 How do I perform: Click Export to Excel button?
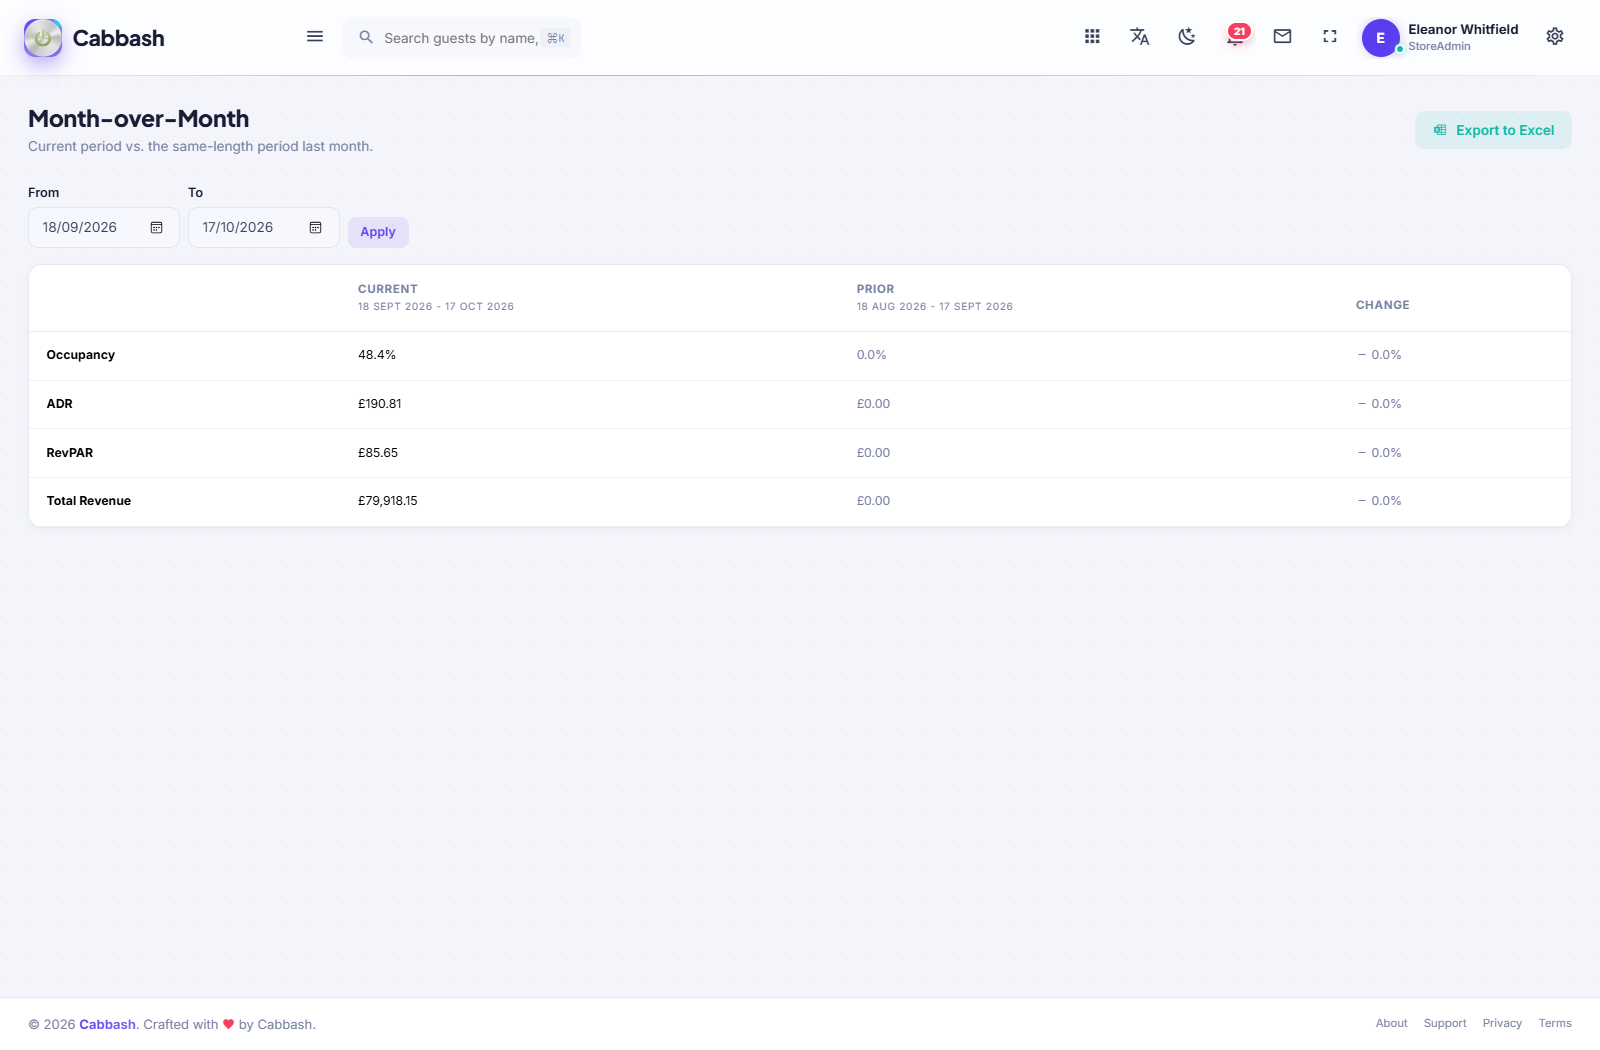[x=1493, y=130]
